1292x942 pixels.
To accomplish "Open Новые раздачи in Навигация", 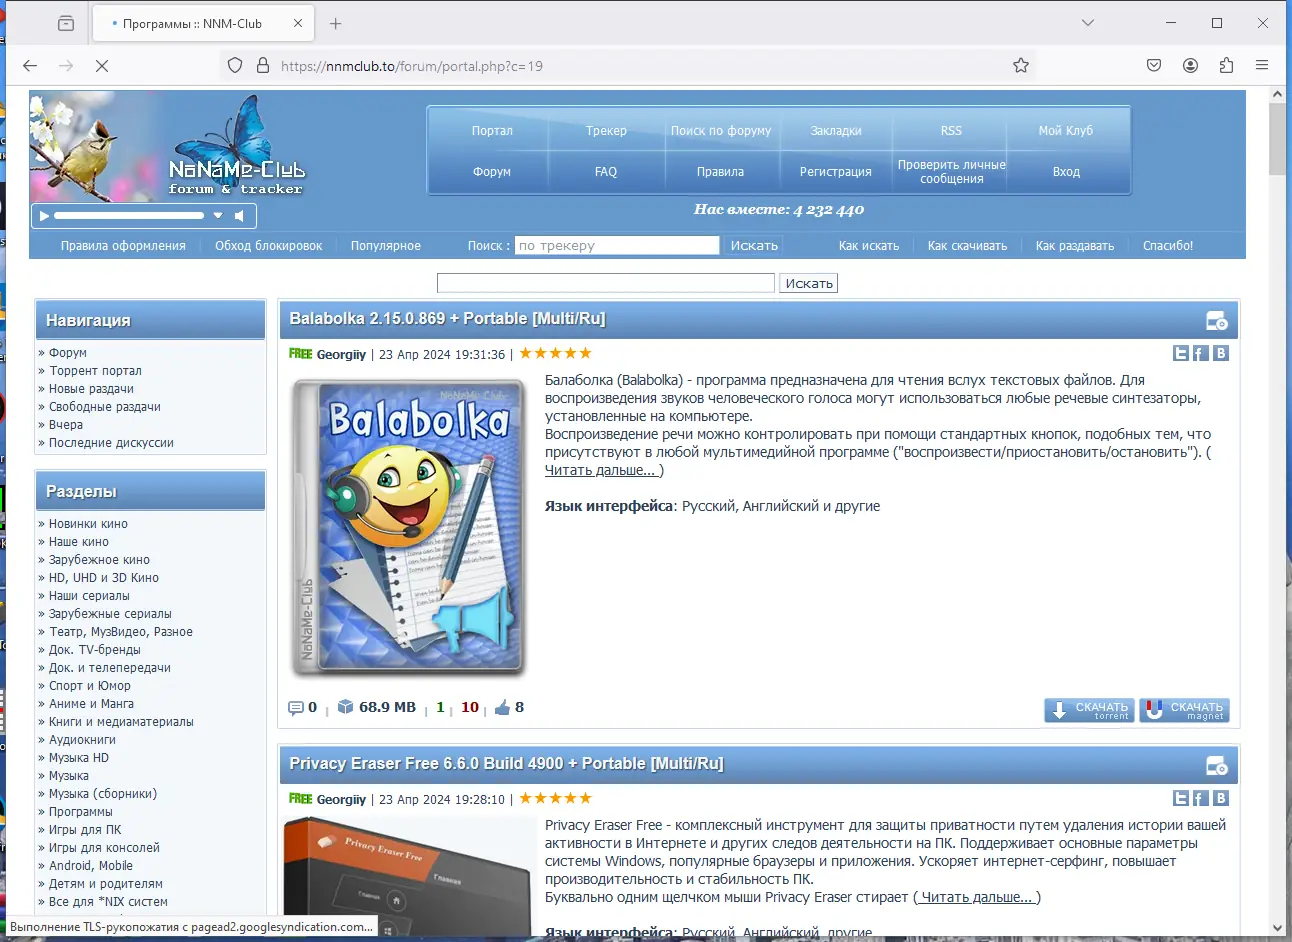I will pos(91,389).
